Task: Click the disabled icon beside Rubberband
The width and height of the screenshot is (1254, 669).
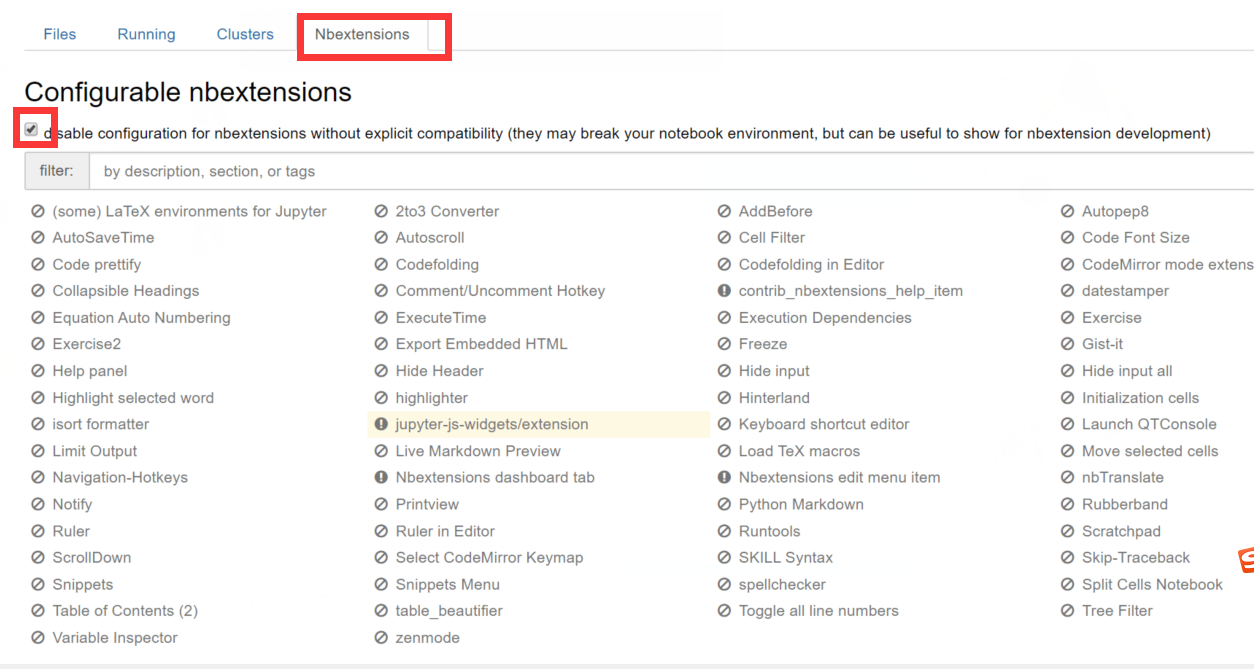Action: pos(1068,504)
